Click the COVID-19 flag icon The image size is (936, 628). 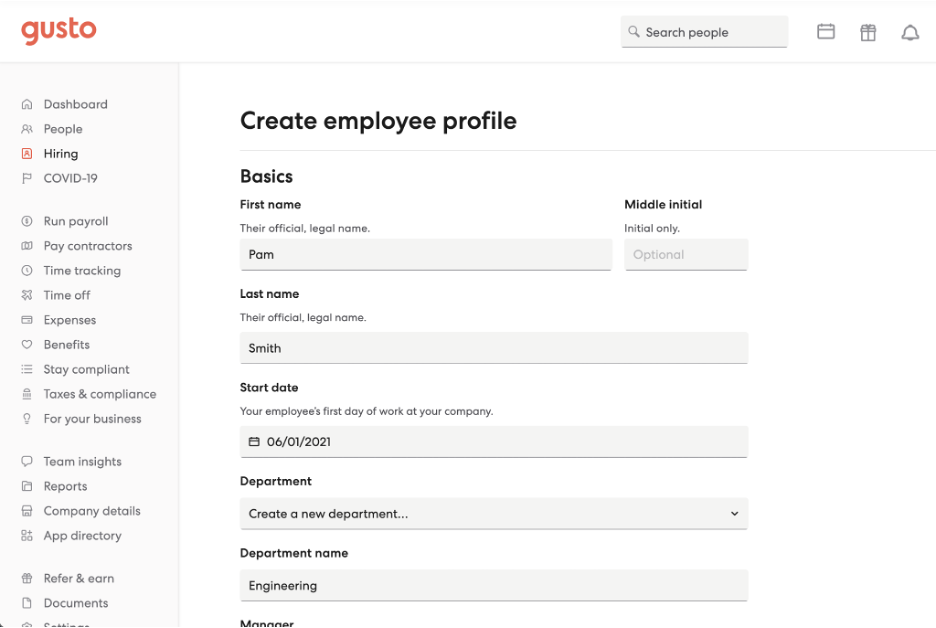coord(27,178)
